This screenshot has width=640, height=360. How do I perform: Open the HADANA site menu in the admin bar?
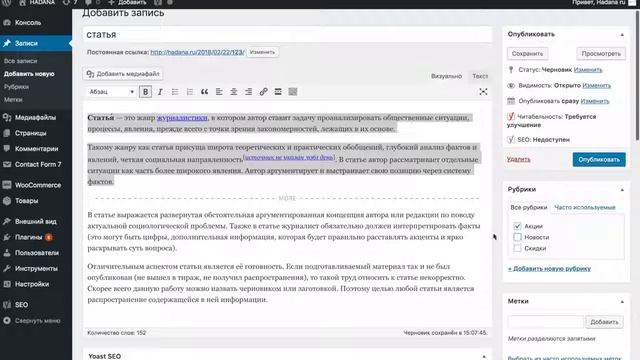tap(37, 2)
